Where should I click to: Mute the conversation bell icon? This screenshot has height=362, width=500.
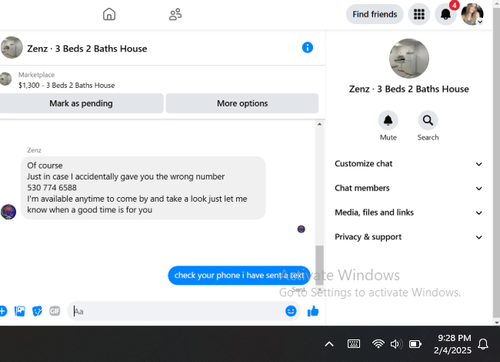coord(388,120)
